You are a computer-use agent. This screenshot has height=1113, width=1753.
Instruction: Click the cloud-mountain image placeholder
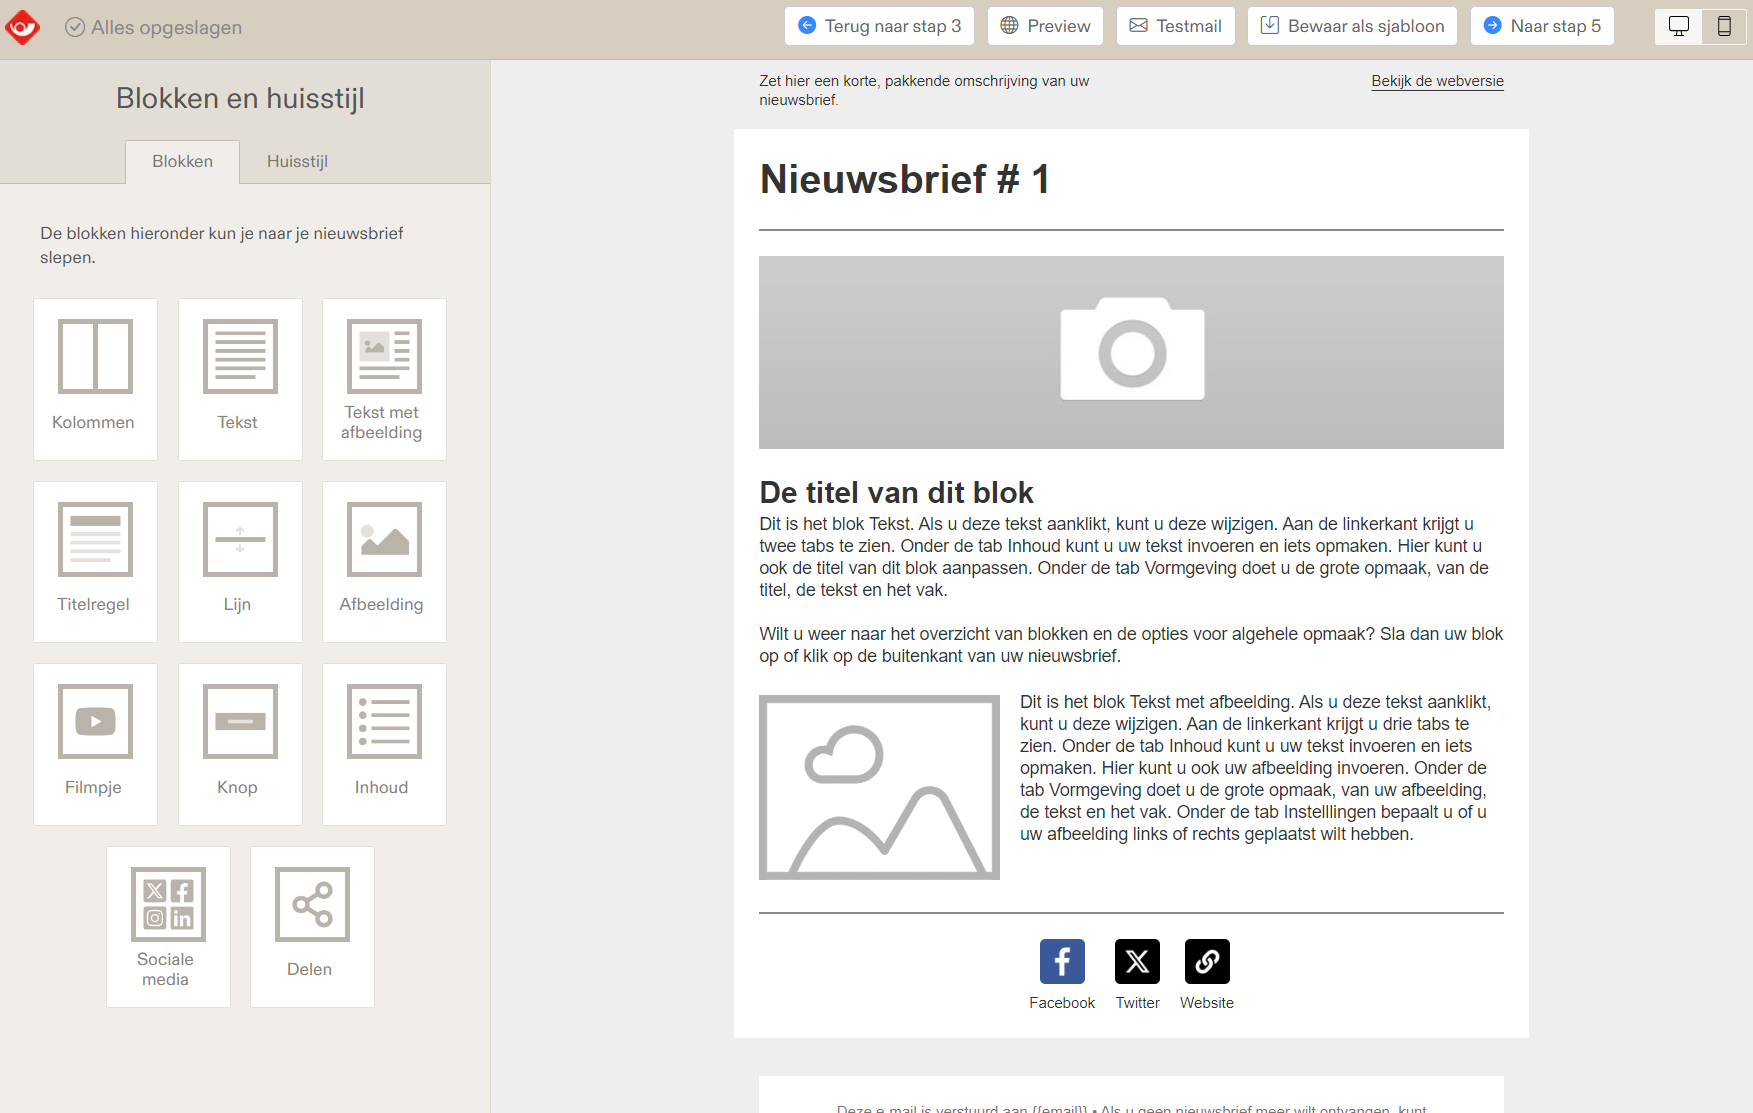pos(879,787)
